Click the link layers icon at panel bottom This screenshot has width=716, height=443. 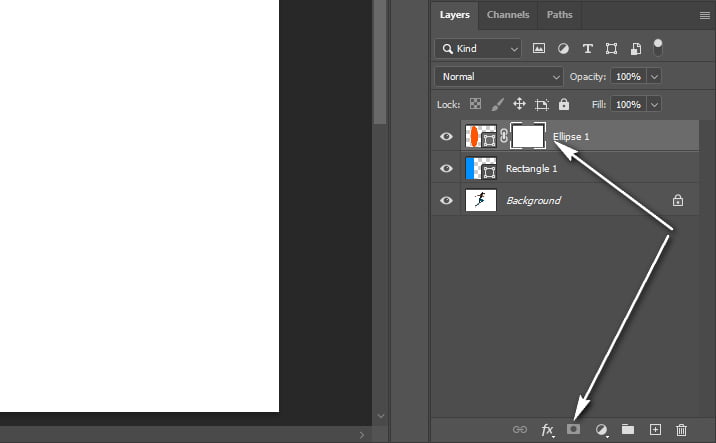pyautogui.click(x=520, y=429)
